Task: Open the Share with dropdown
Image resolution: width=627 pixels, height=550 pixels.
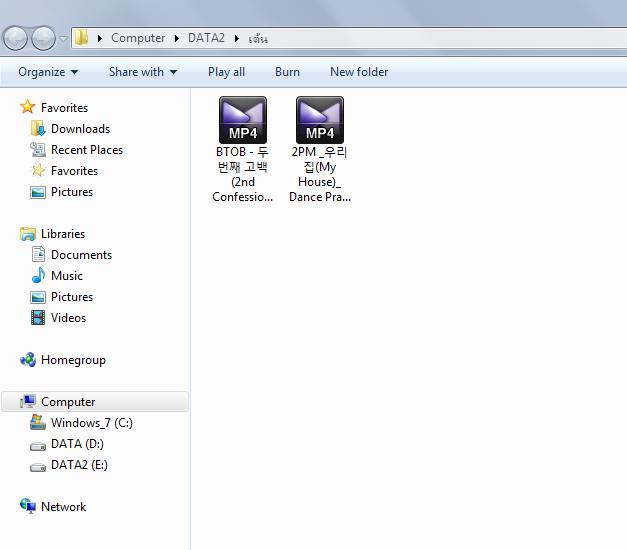Action: [143, 72]
